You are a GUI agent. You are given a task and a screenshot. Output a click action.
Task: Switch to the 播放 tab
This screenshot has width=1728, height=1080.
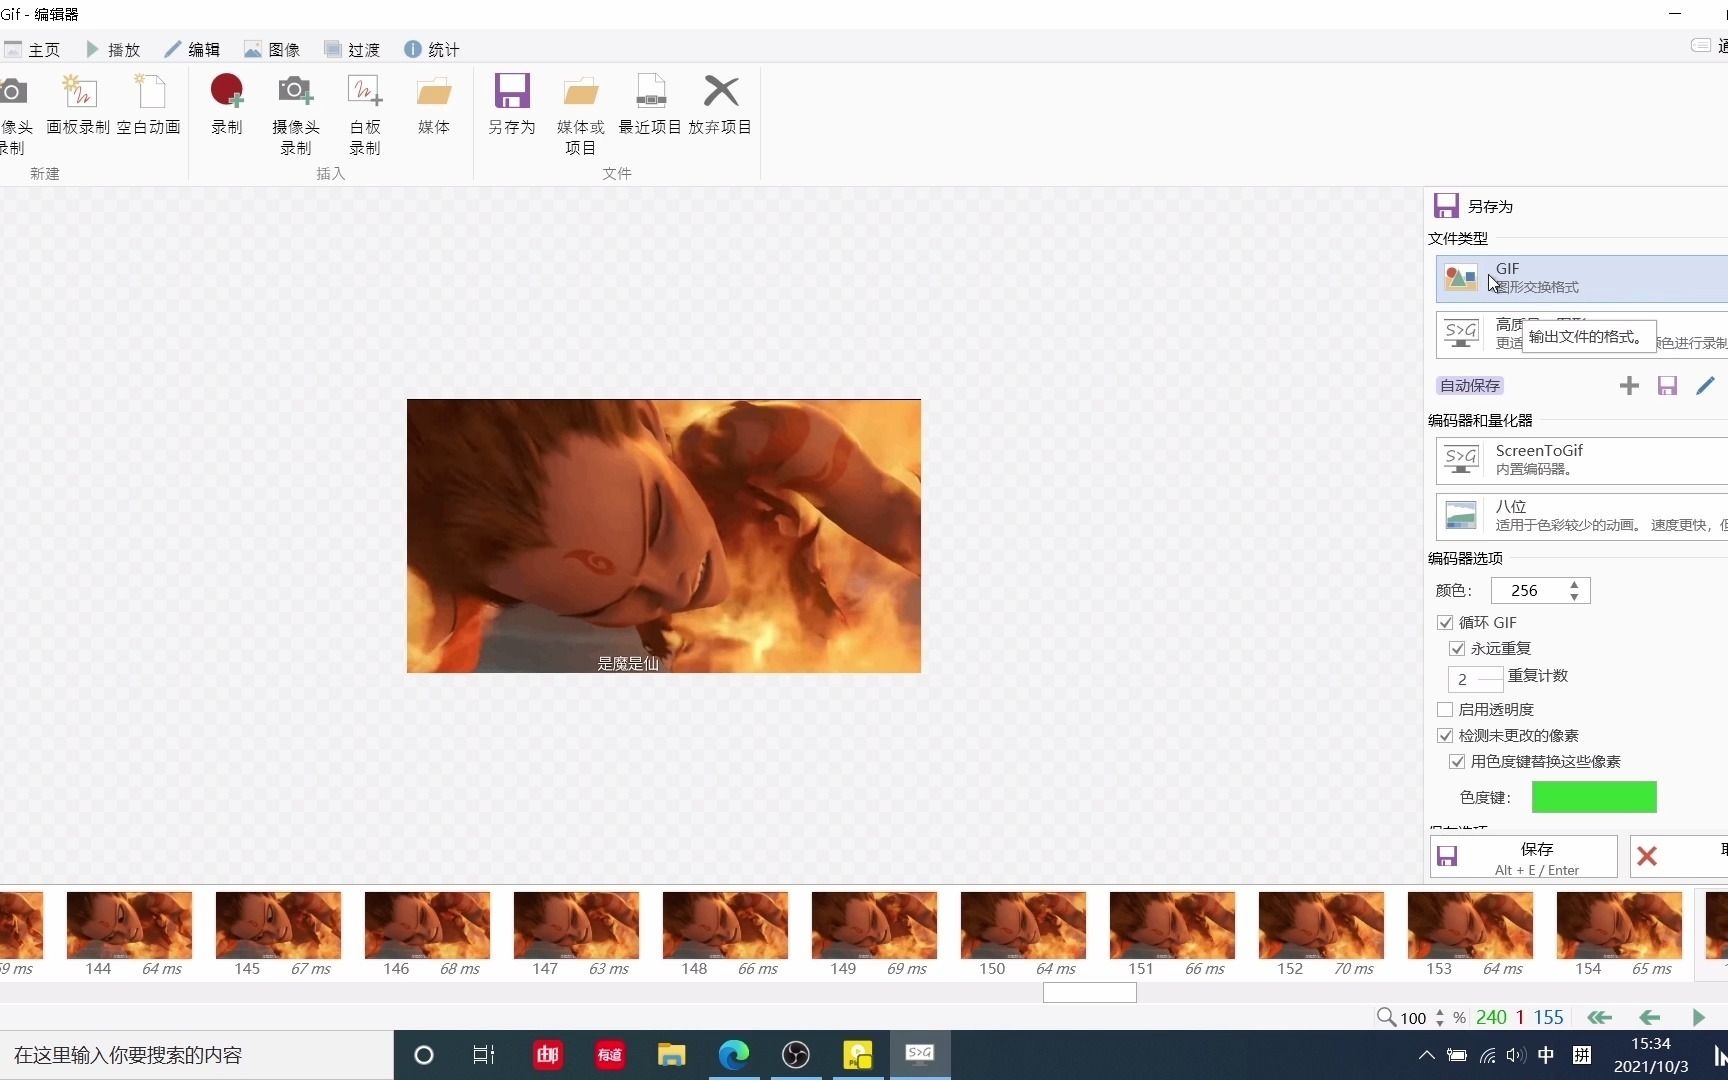coord(113,50)
